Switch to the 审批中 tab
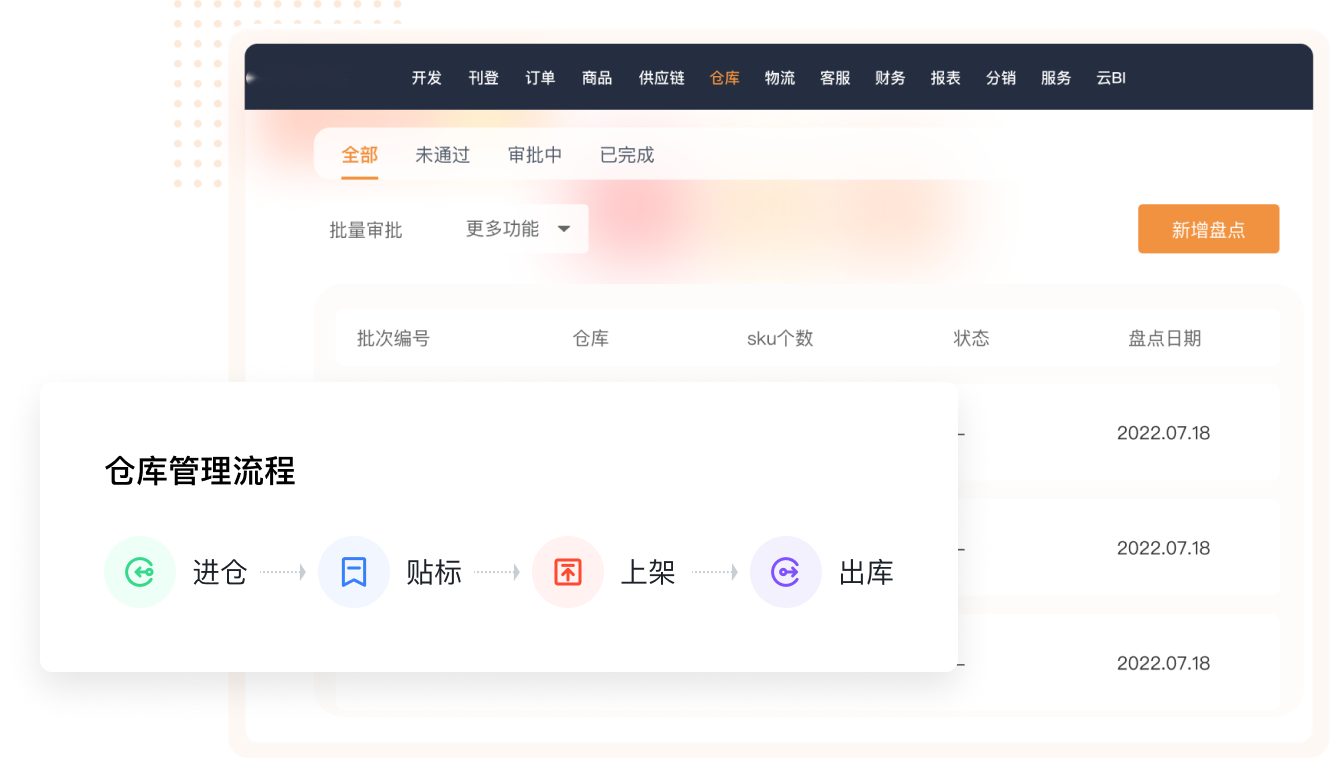This screenshot has height=763, width=1334. [534, 155]
